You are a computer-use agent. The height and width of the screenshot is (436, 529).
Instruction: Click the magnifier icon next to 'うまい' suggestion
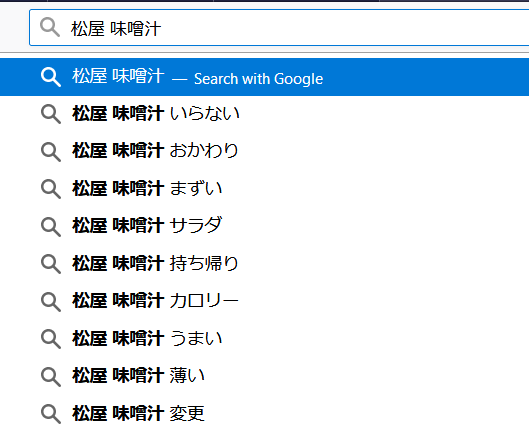(51, 339)
